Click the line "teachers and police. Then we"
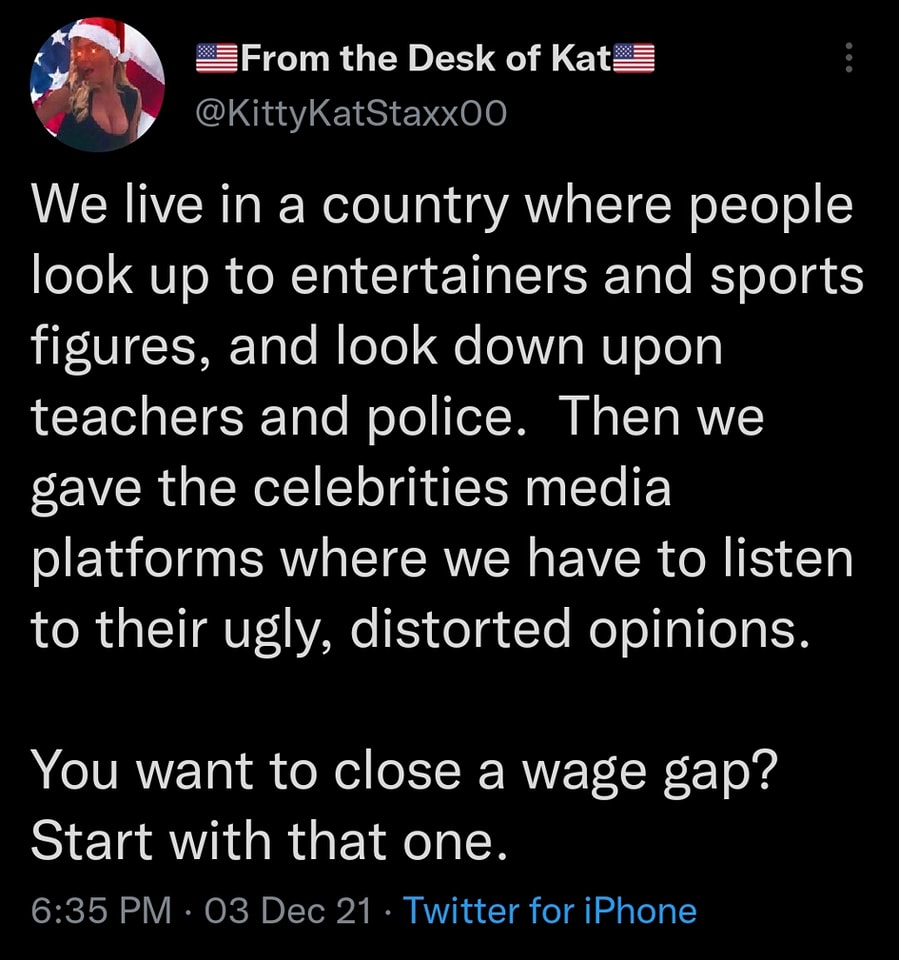 coord(397,419)
